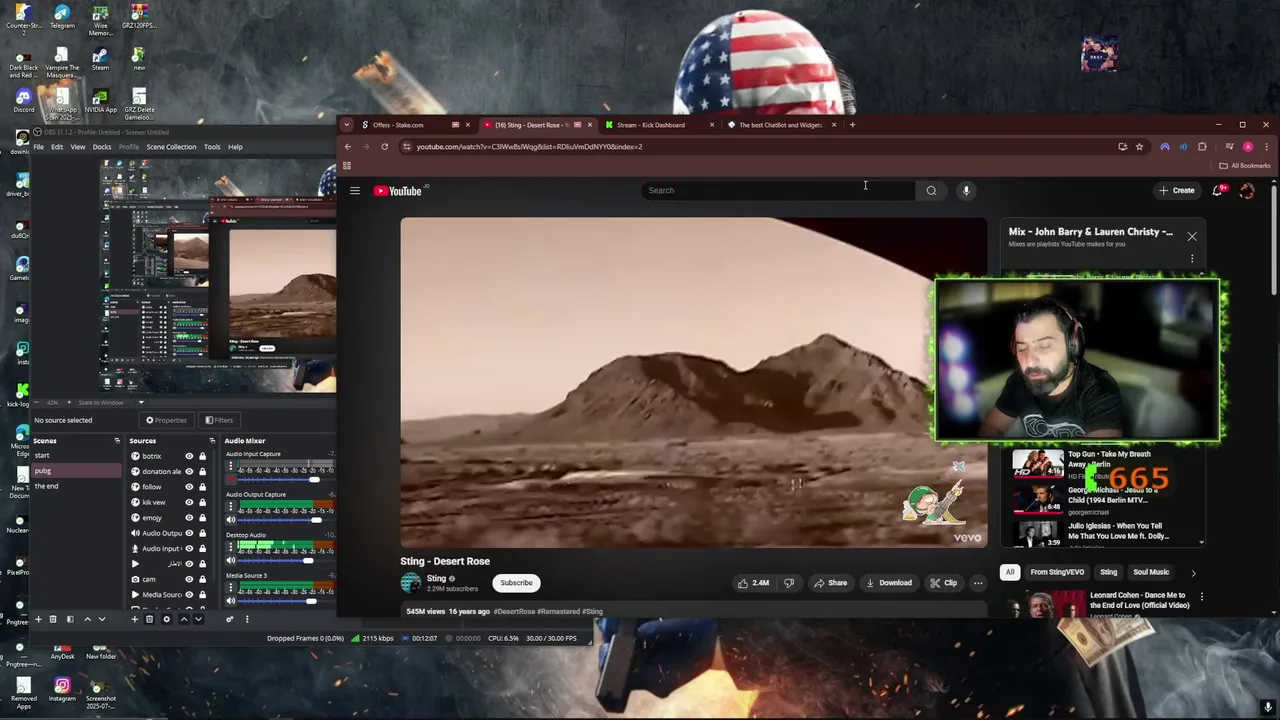Screen dimensions: 1280x720
Task: Open the OBS preview scaling dropdown
Action: [141, 402]
